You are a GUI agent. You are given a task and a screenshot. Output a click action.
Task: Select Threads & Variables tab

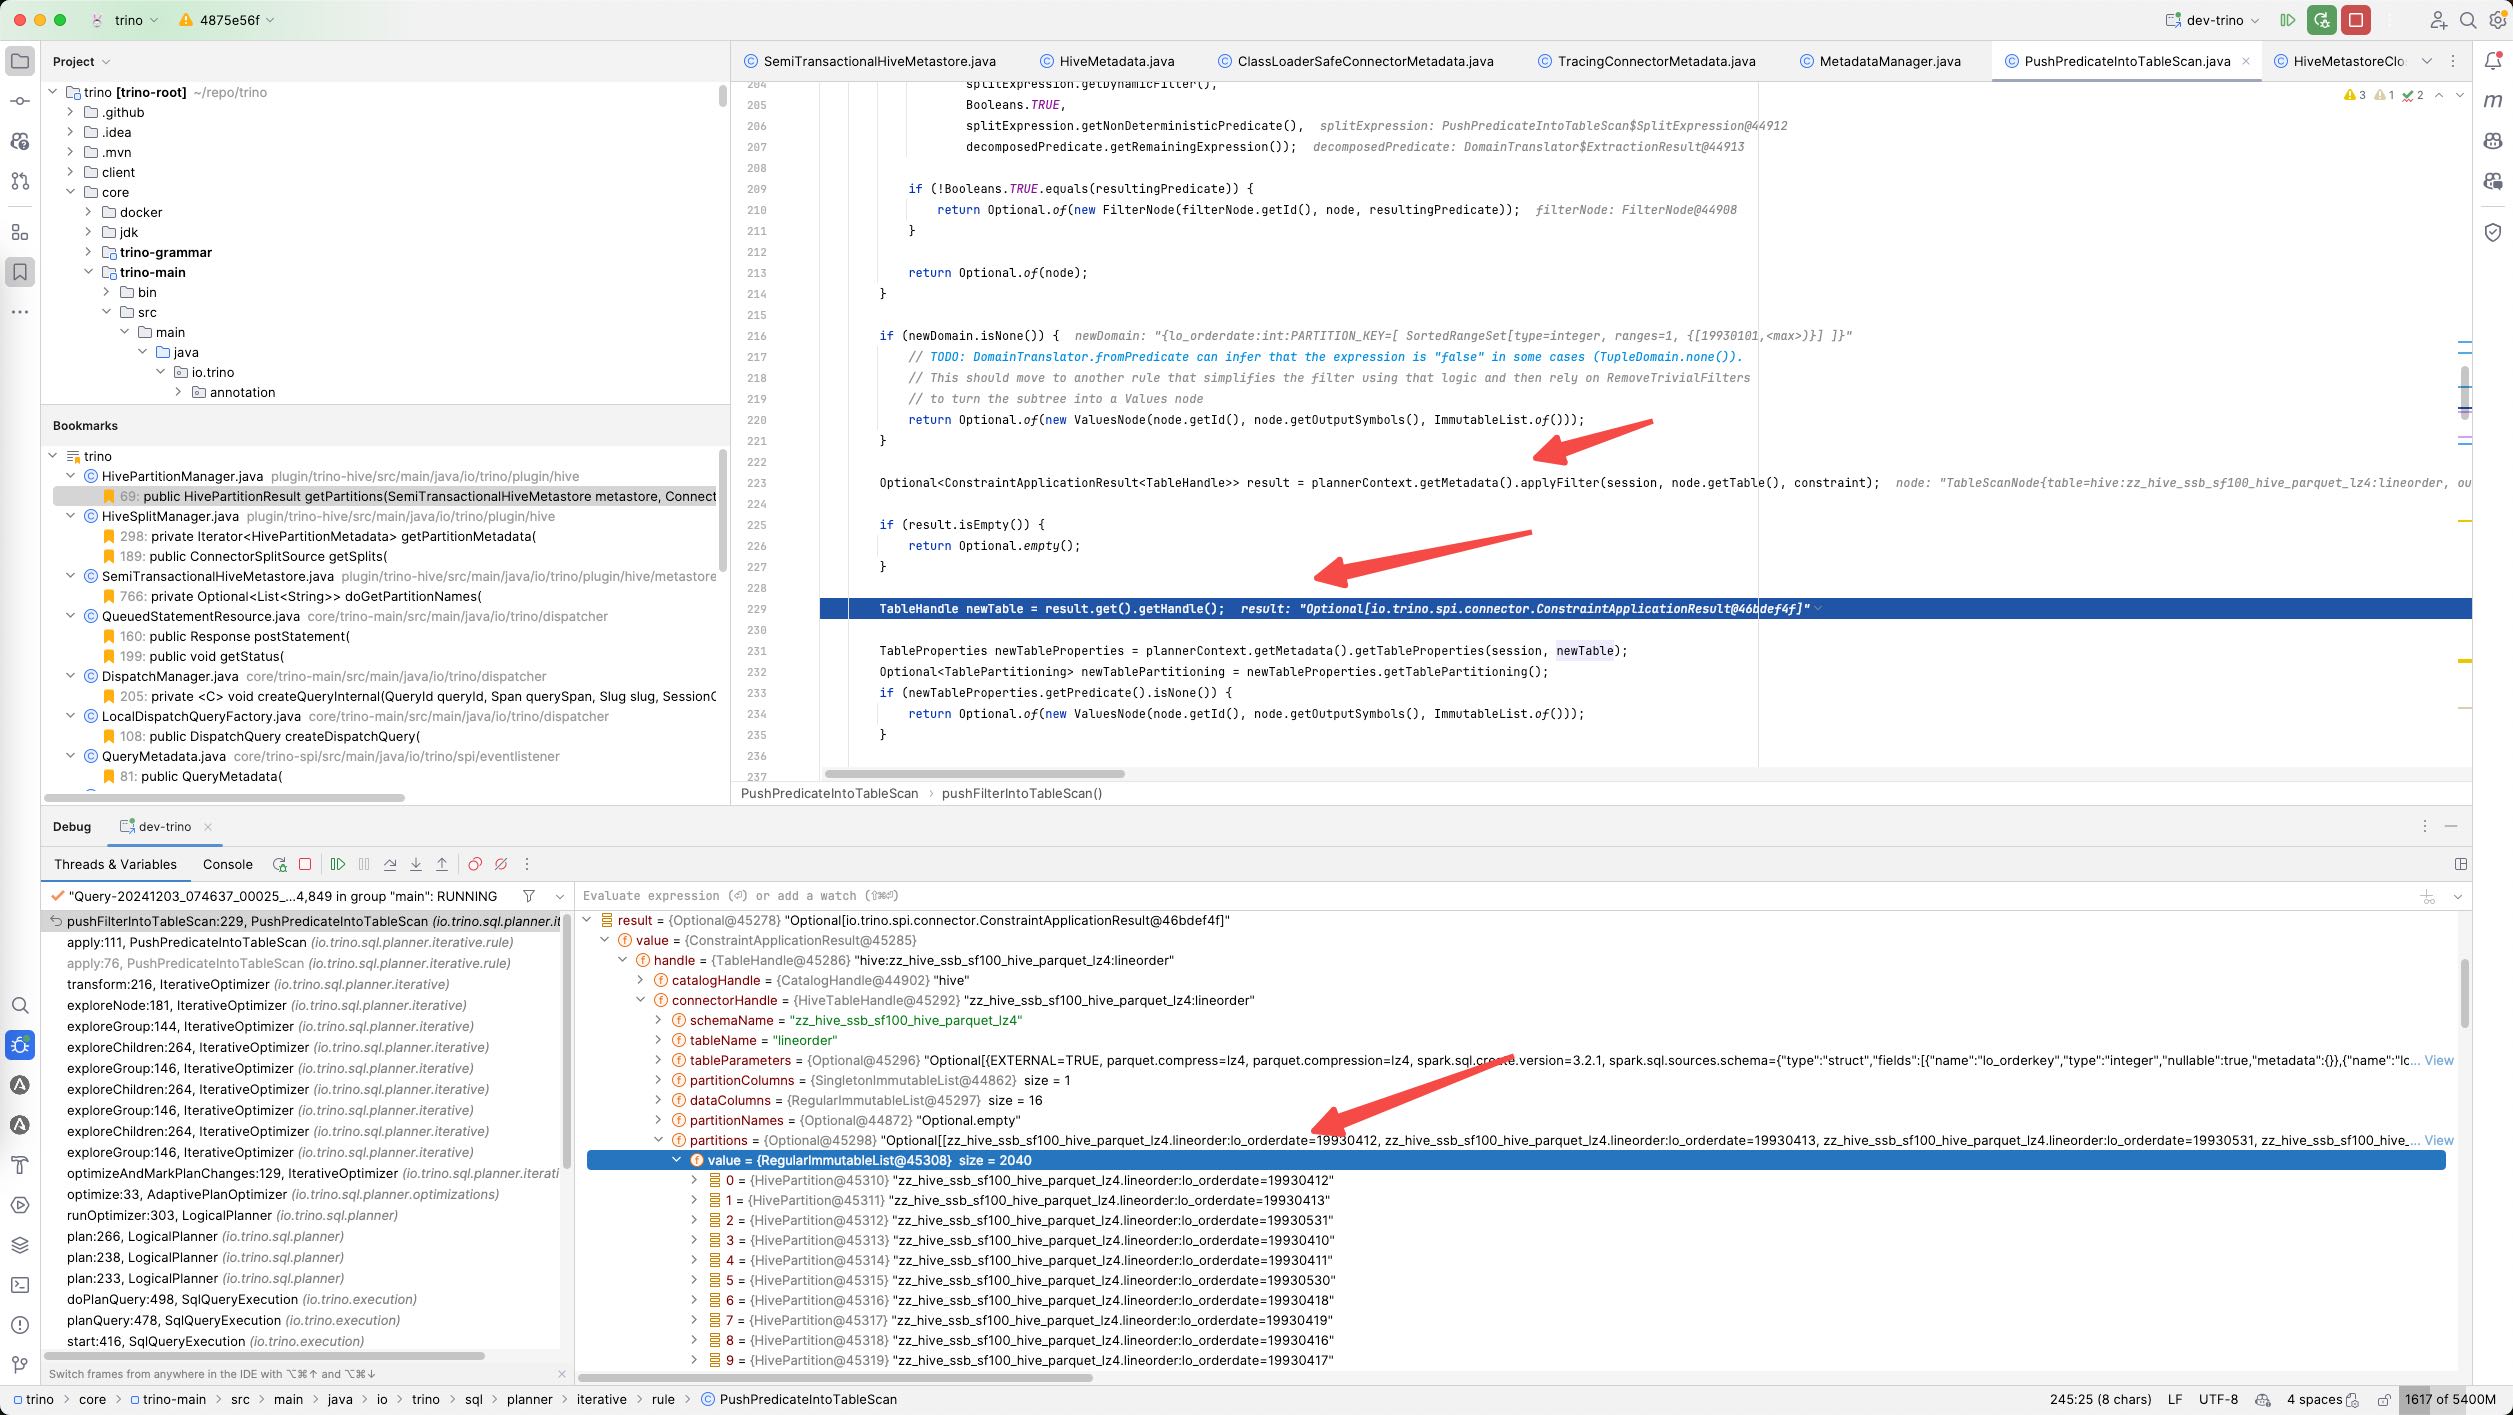pyautogui.click(x=115, y=865)
